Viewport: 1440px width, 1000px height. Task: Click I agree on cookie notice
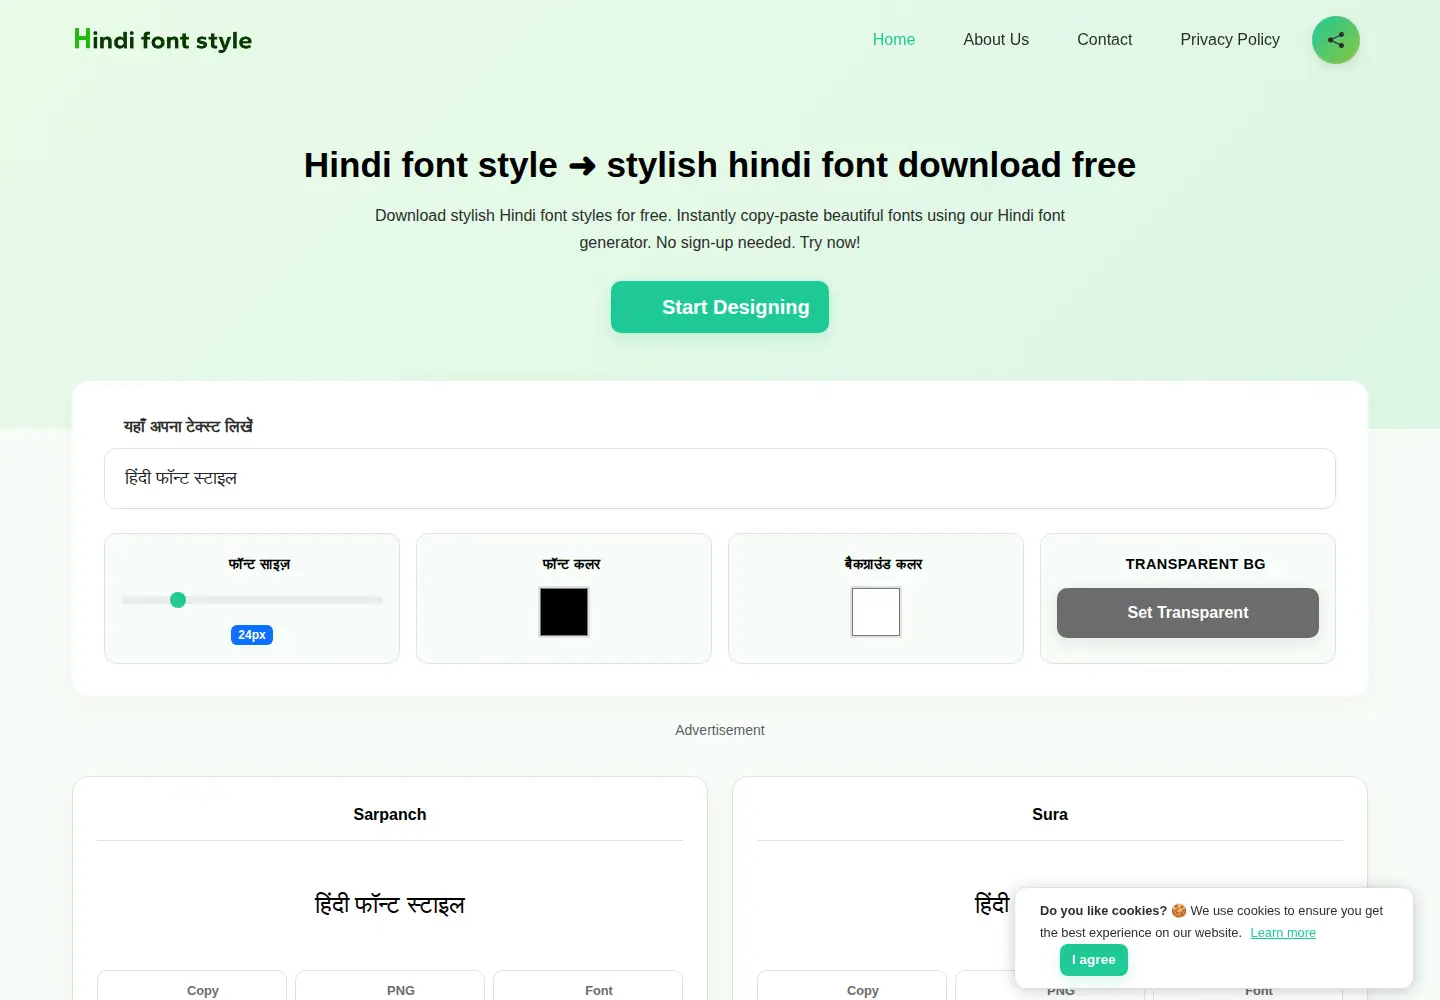[1094, 960]
